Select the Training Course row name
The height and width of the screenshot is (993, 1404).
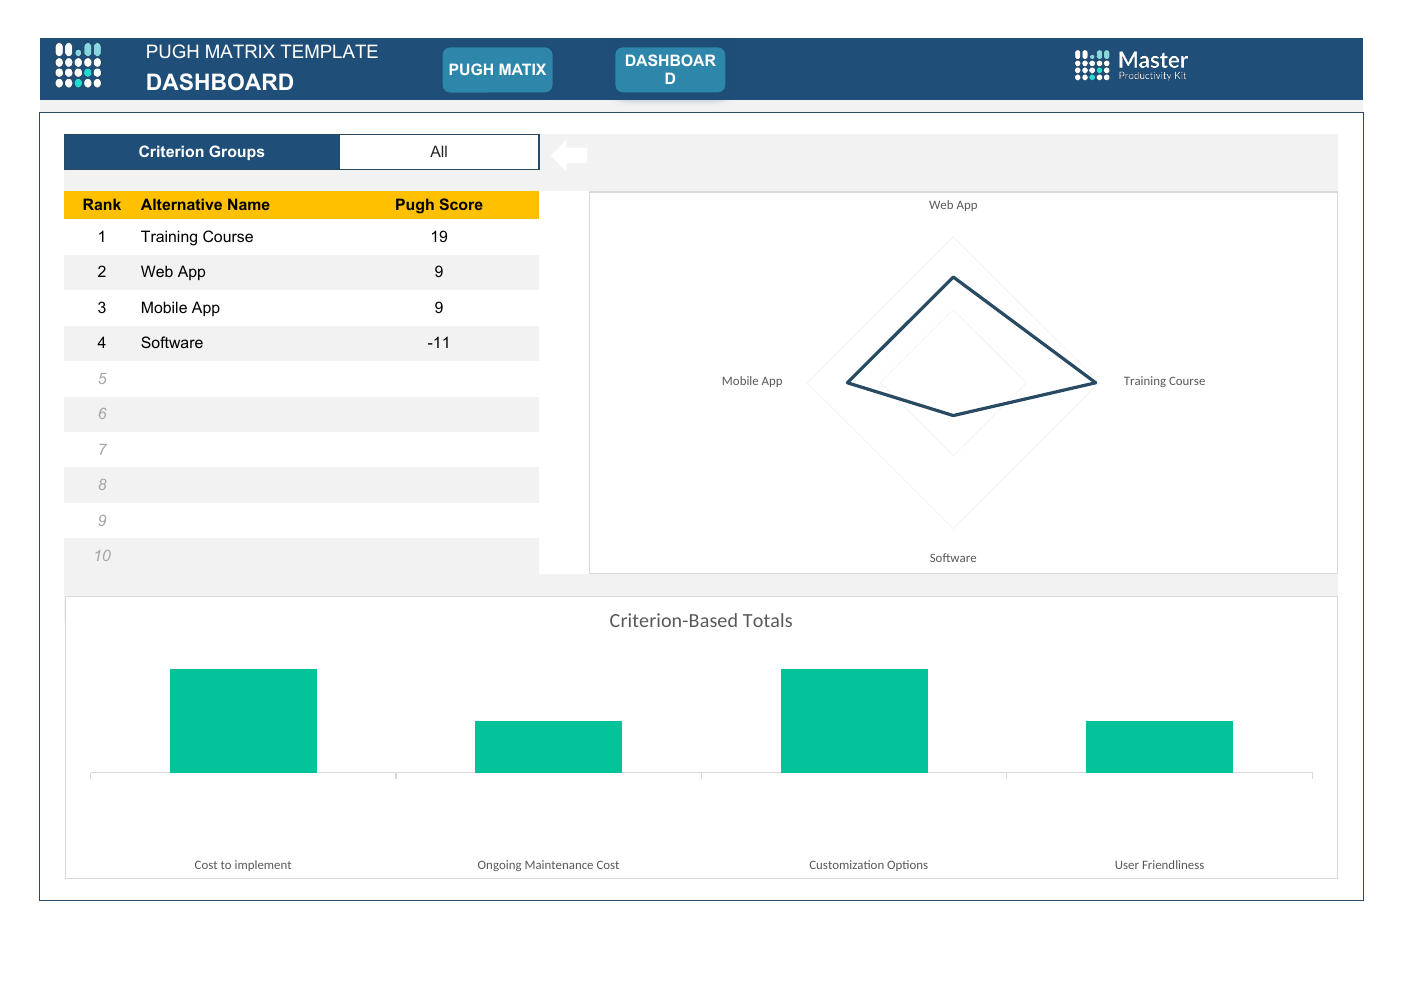coord(197,237)
